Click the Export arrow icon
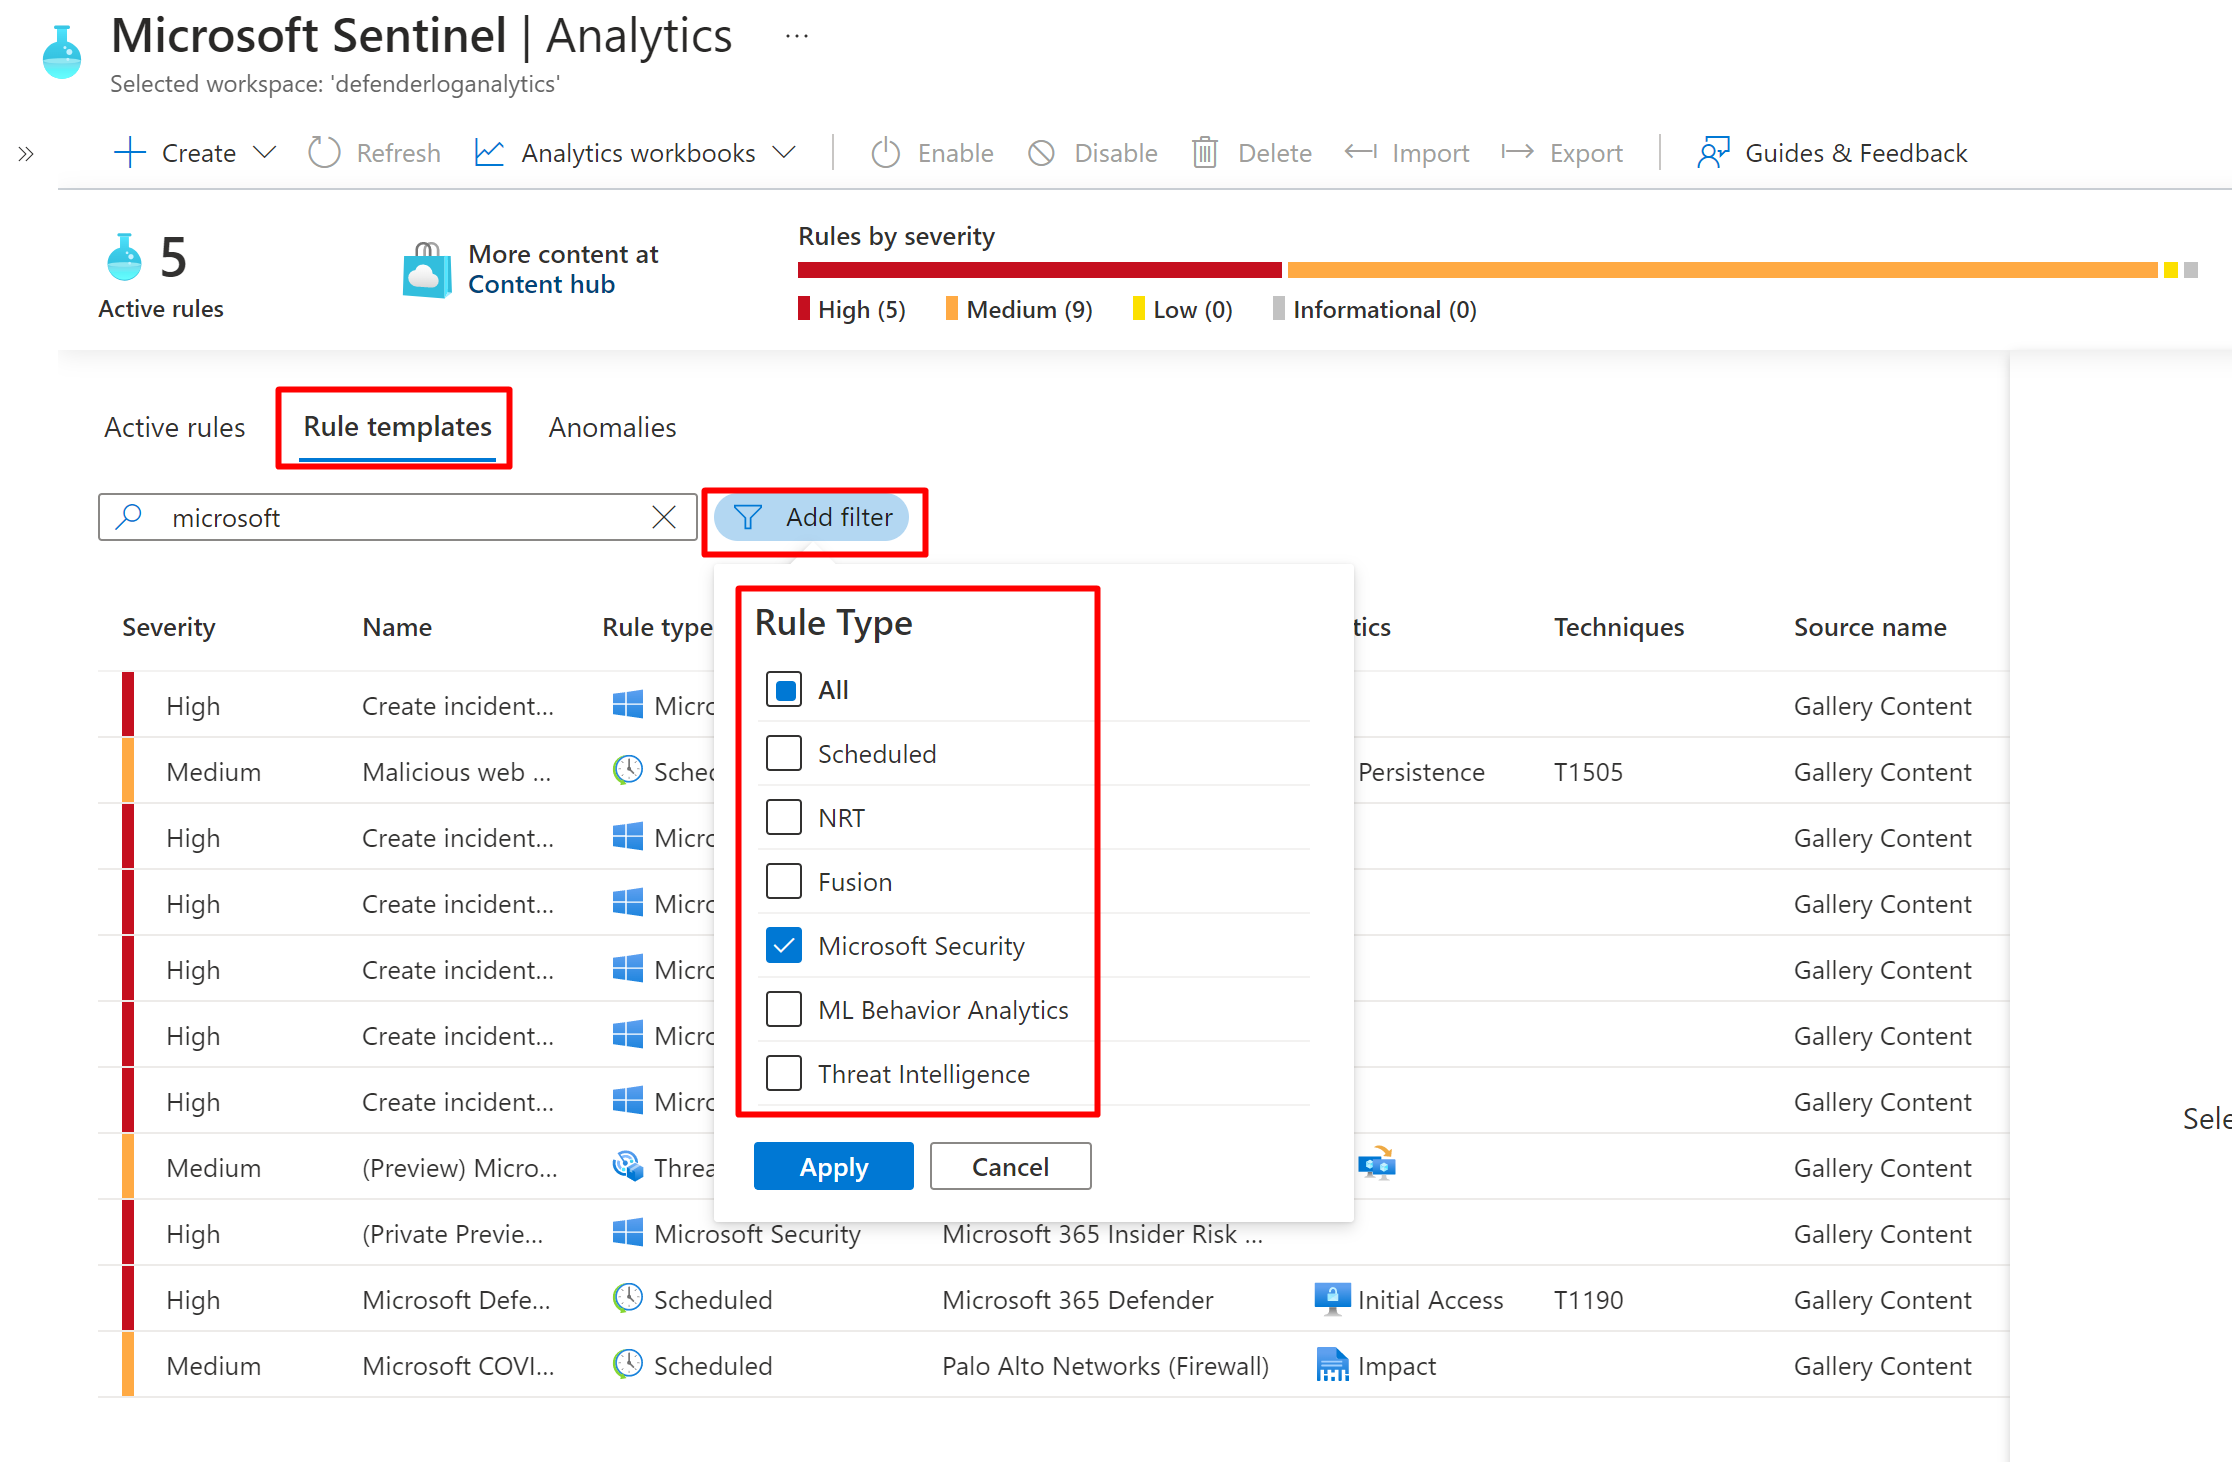The height and width of the screenshot is (1462, 2232). (x=1517, y=152)
